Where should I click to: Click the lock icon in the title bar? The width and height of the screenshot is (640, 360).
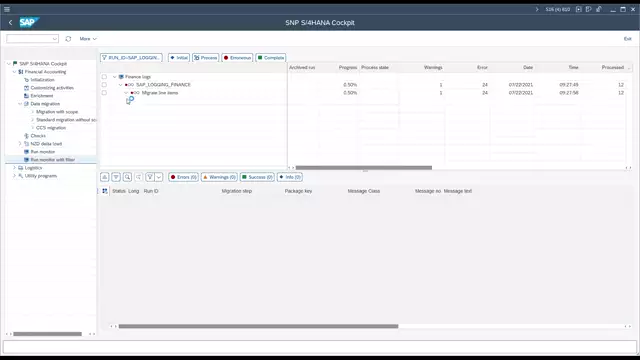pos(599,9)
